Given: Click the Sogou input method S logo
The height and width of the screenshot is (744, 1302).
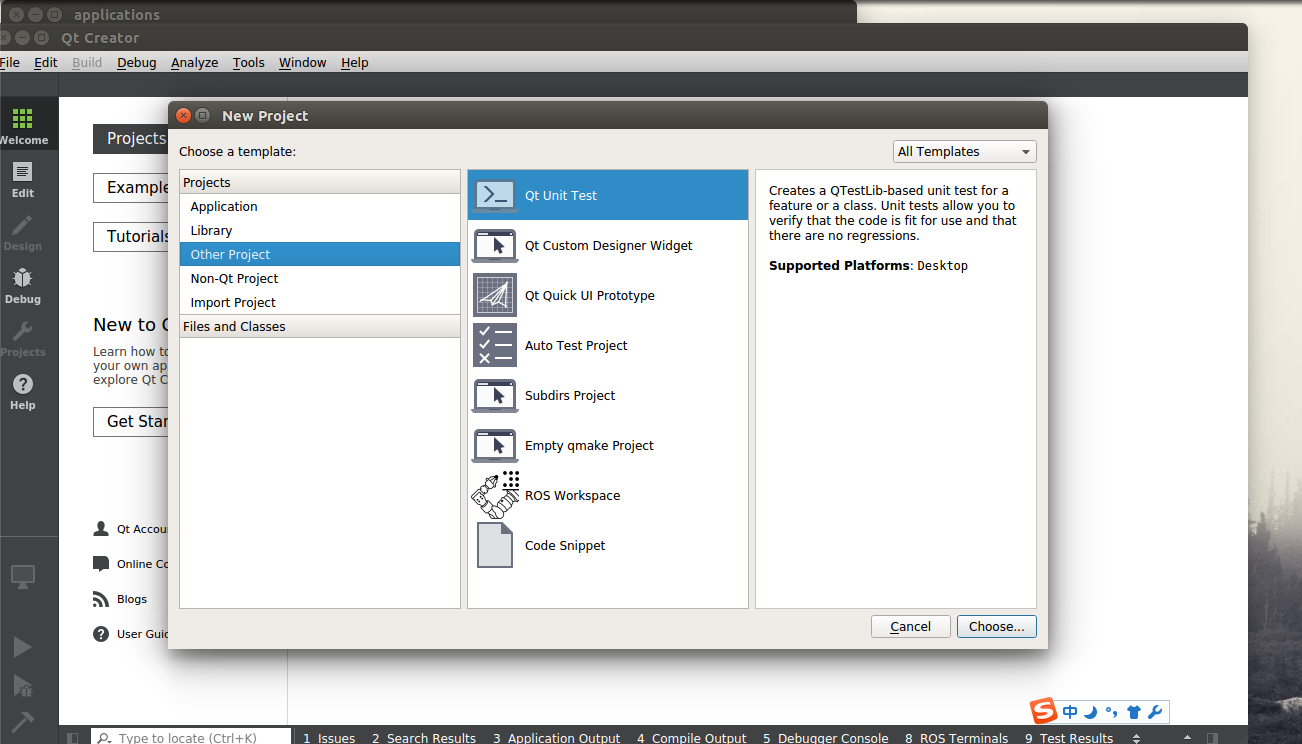Looking at the screenshot, I should click(x=1044, y=711).
